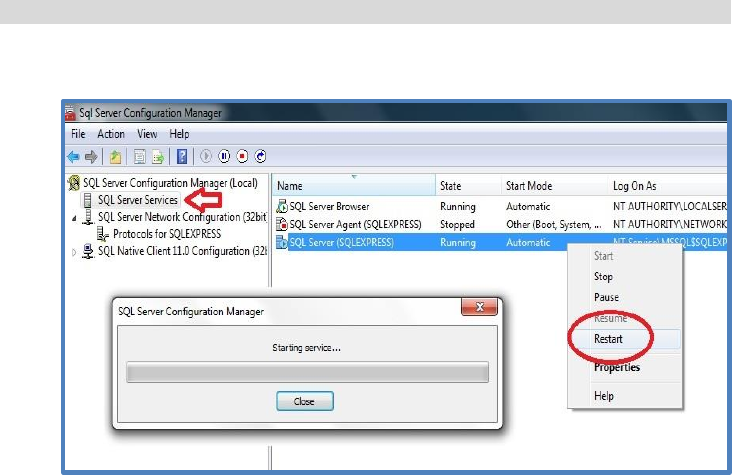Image resolution: width=732 pixels, height=475 pixels.
Task: Click the application icon in title bar
Action: tap(70, 113)
